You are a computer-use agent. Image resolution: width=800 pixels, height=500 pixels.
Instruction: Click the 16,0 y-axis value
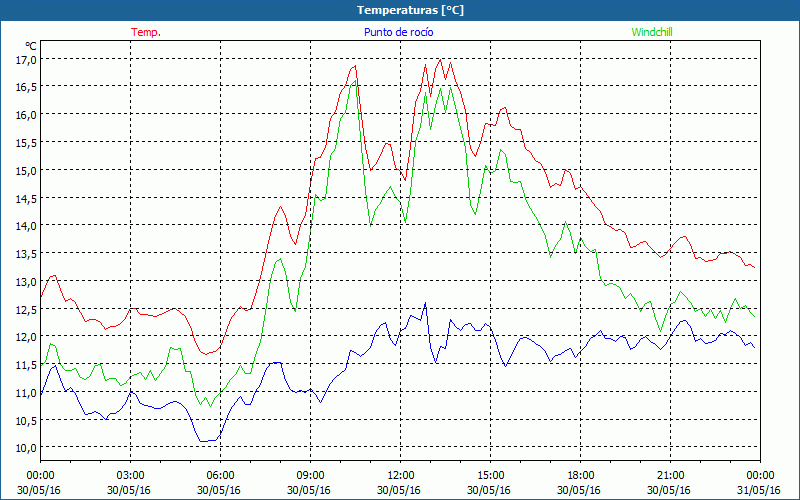pyautogui.click(x=26, y=115)
